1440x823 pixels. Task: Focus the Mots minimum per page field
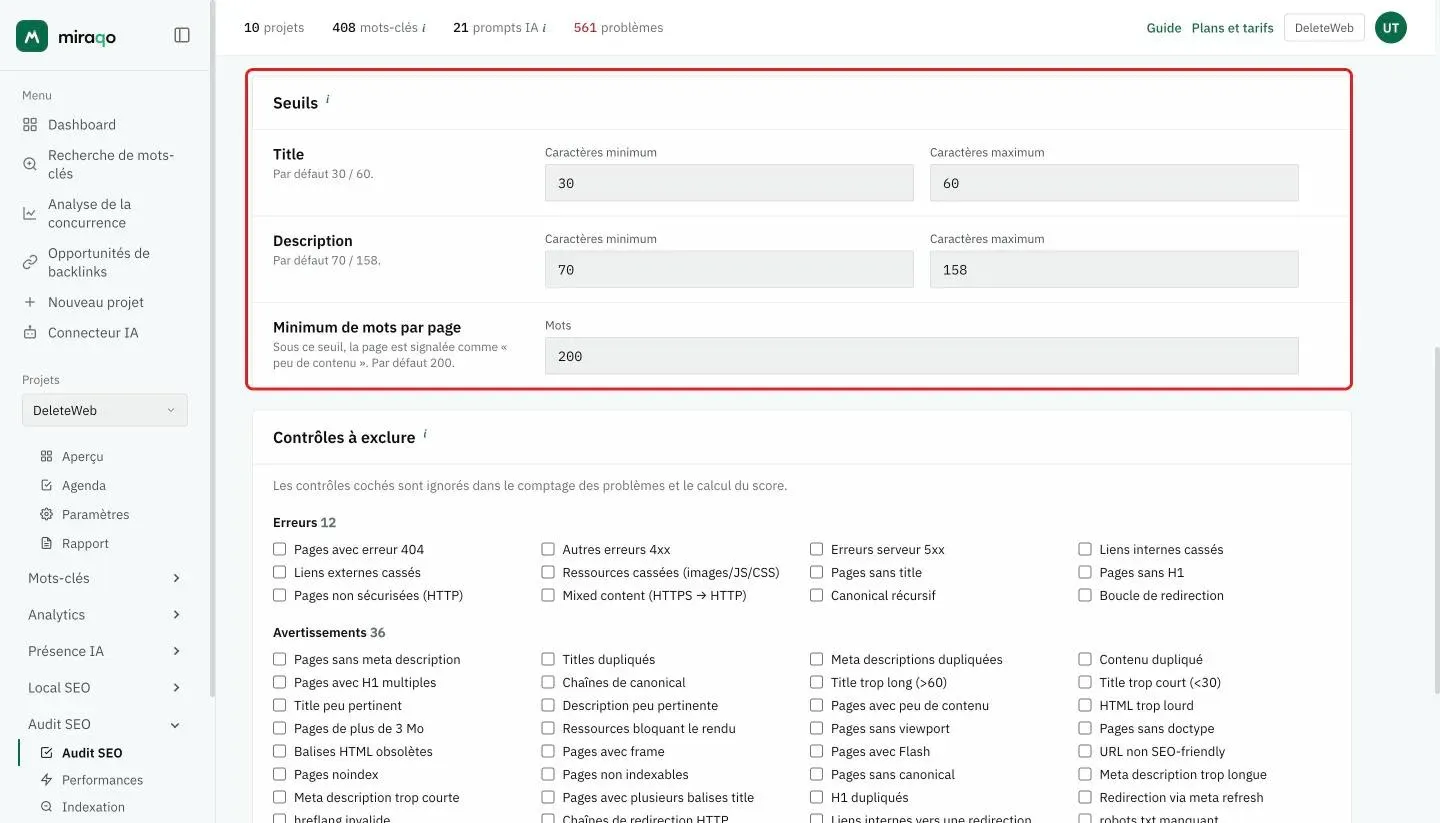[x=922, y=356]
